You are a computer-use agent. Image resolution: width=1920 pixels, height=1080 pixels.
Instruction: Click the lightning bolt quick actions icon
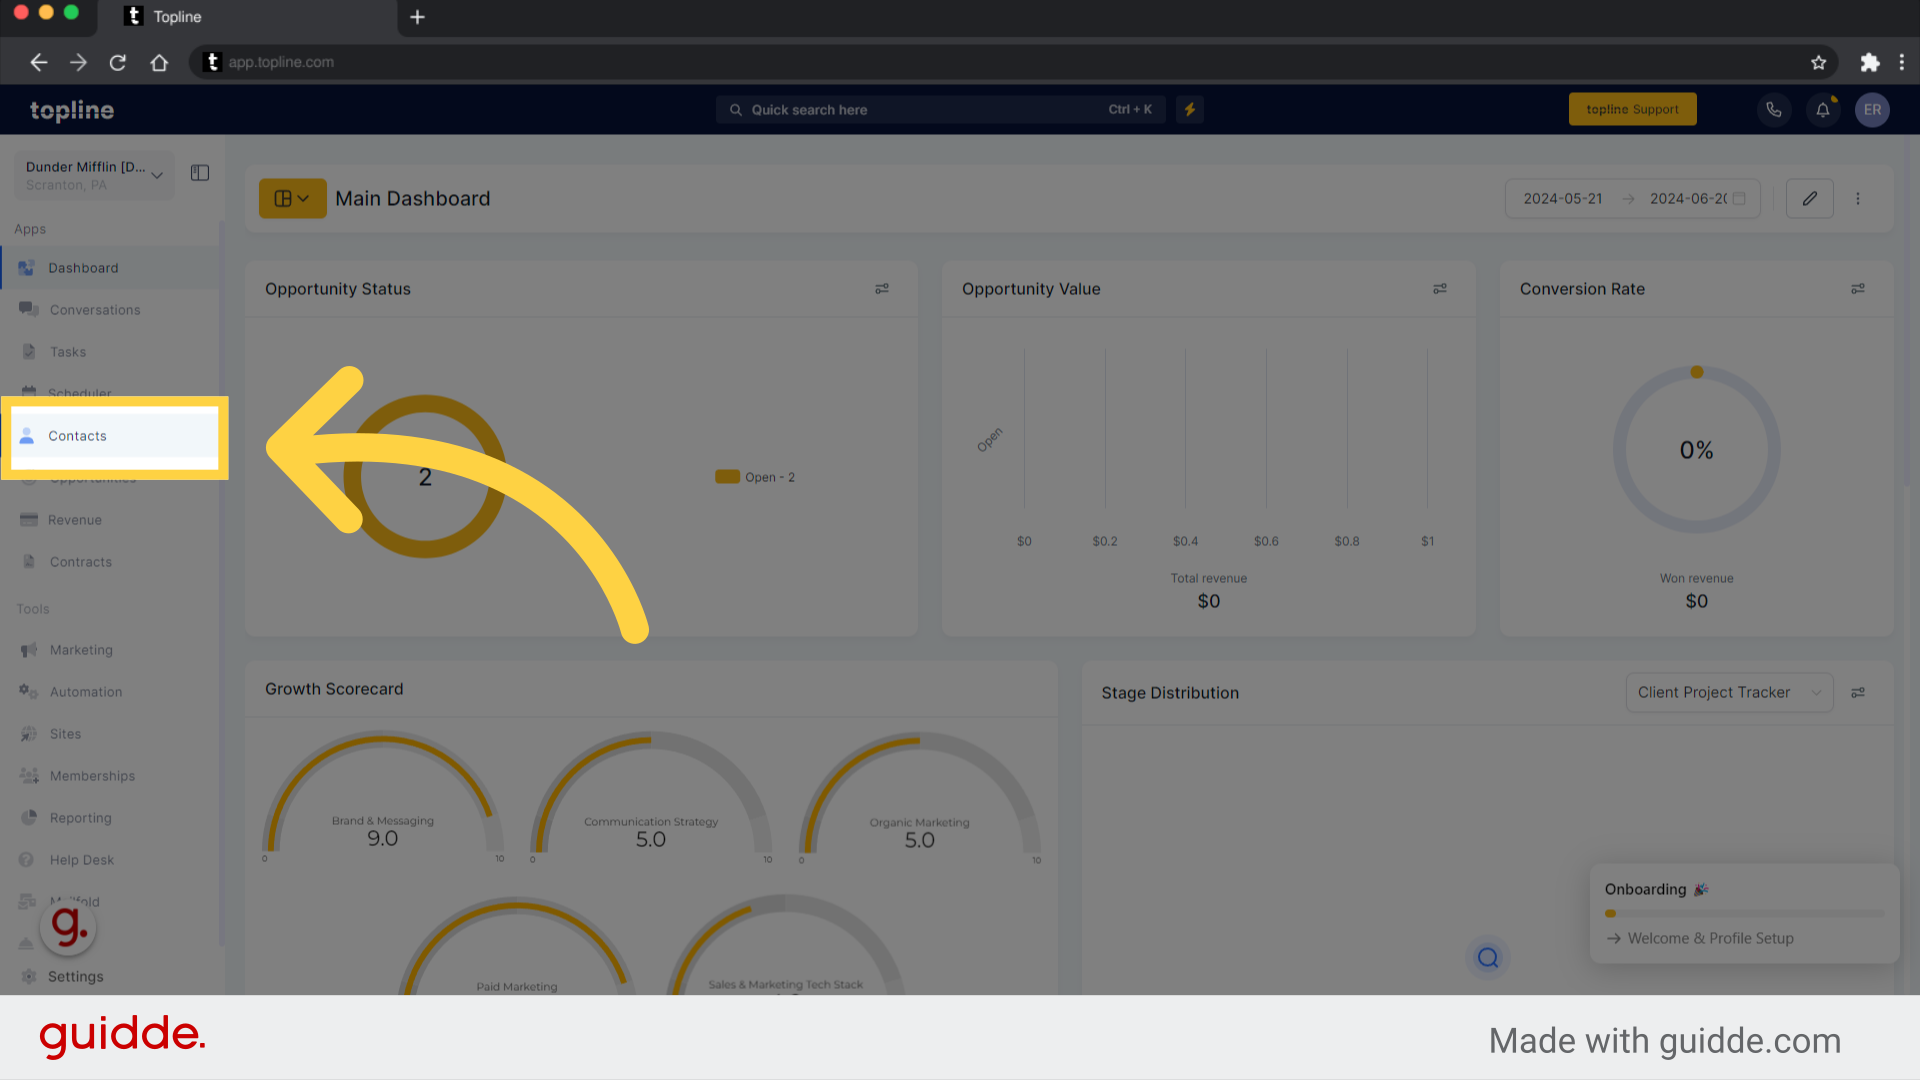click(x=1189, y=110)
